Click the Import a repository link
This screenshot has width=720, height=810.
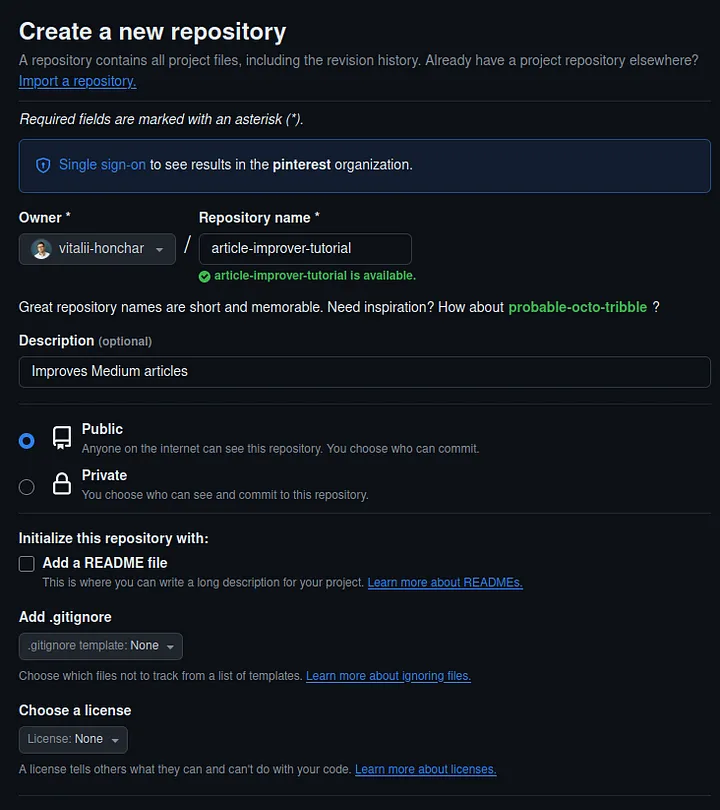pos(77,81)
